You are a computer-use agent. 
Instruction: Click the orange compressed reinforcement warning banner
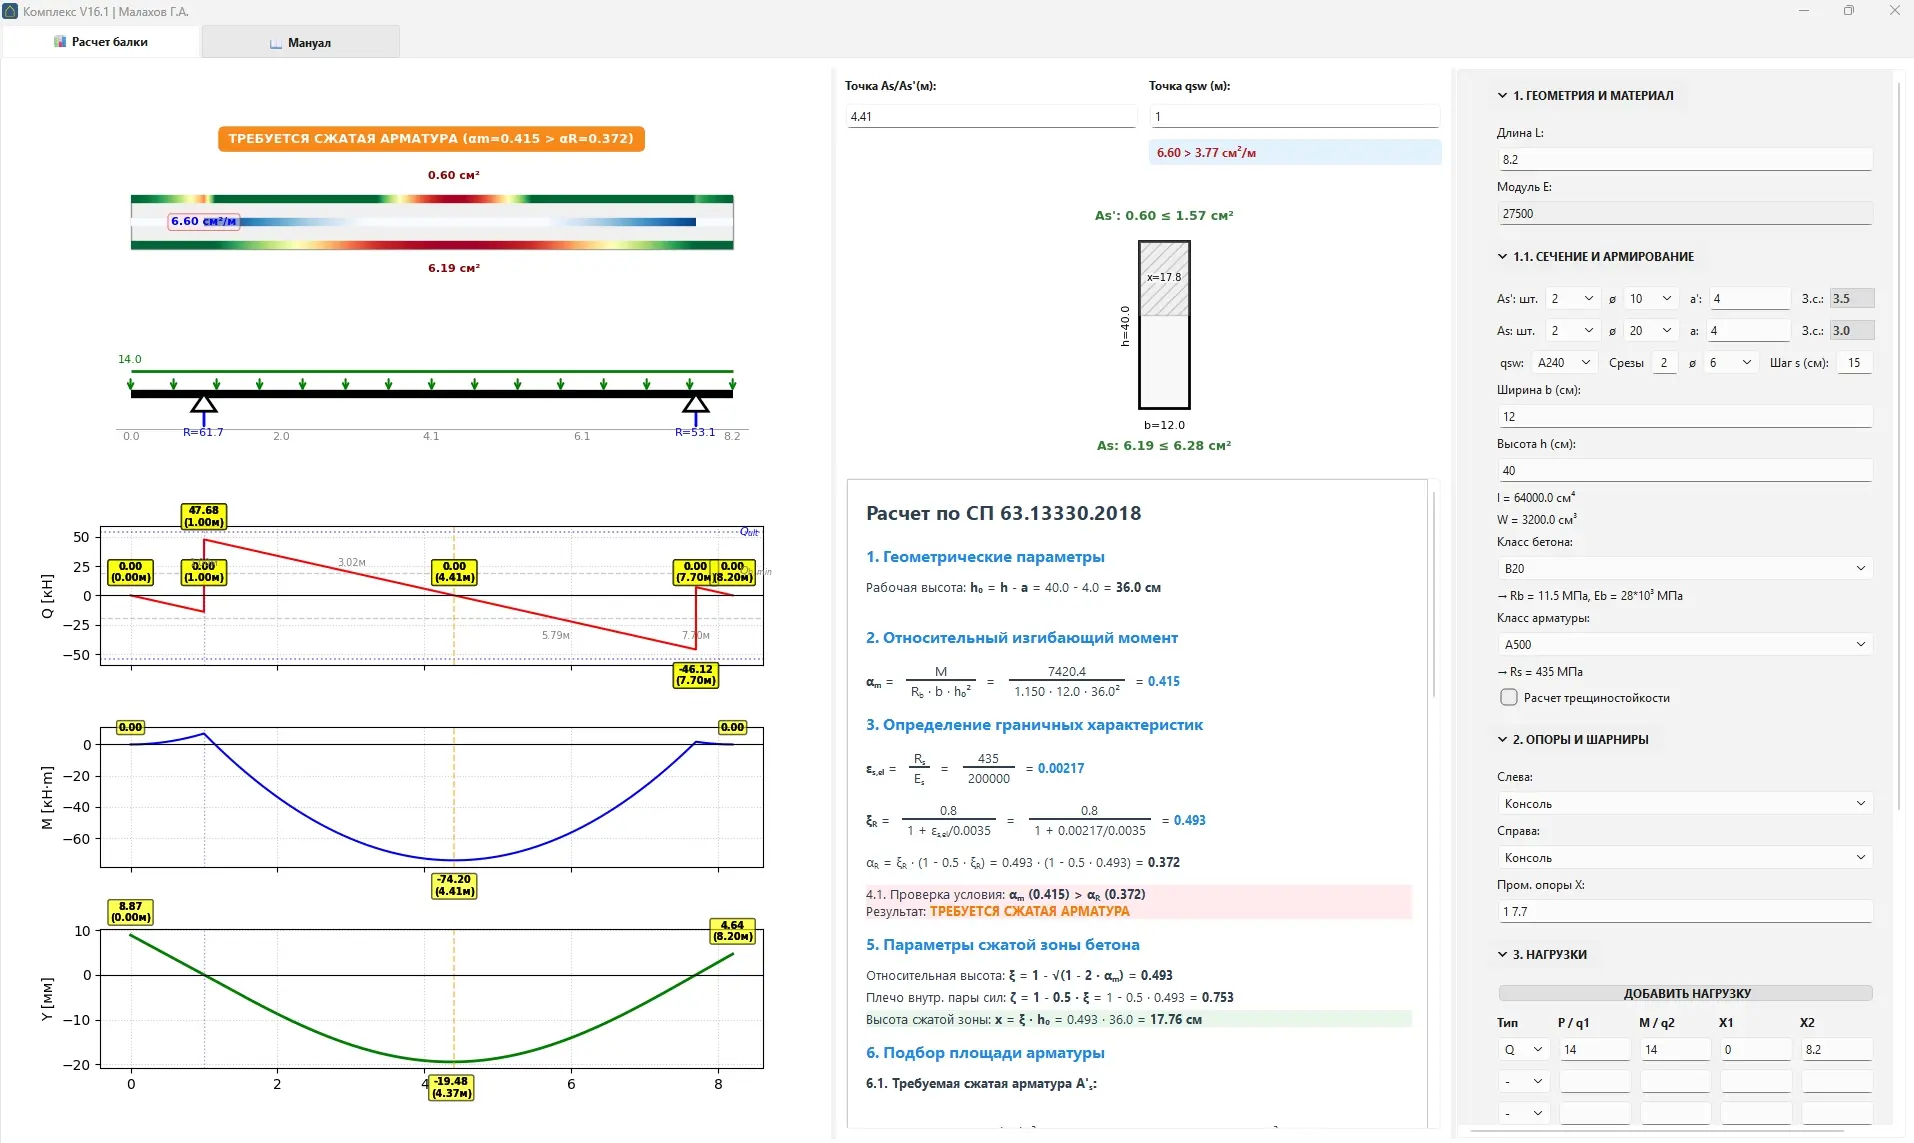click(x=431, y=139)
